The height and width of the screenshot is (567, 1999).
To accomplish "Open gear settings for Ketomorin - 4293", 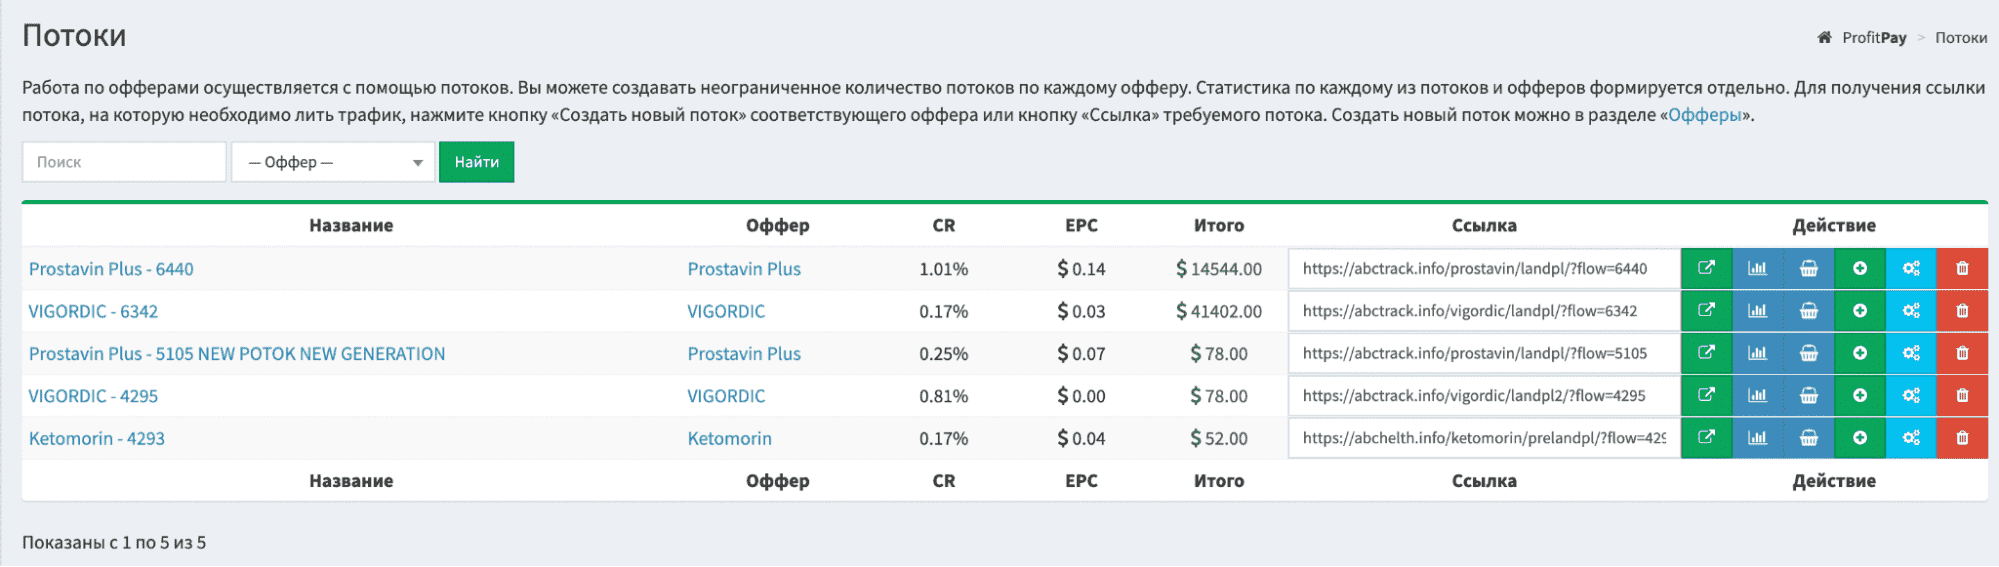I will point(1910,438).
